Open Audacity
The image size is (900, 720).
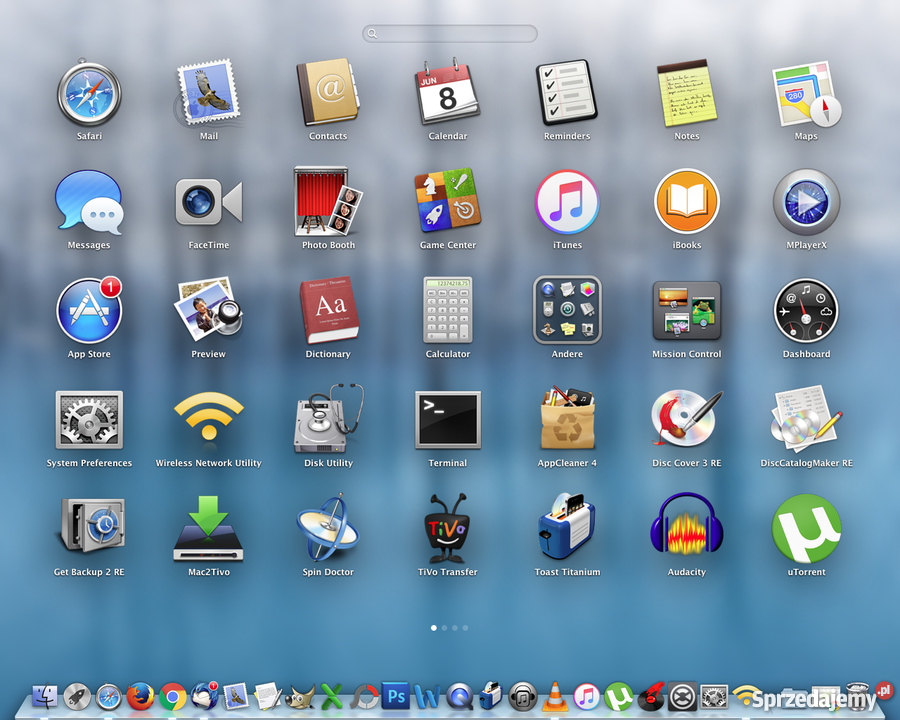[686, 528]
